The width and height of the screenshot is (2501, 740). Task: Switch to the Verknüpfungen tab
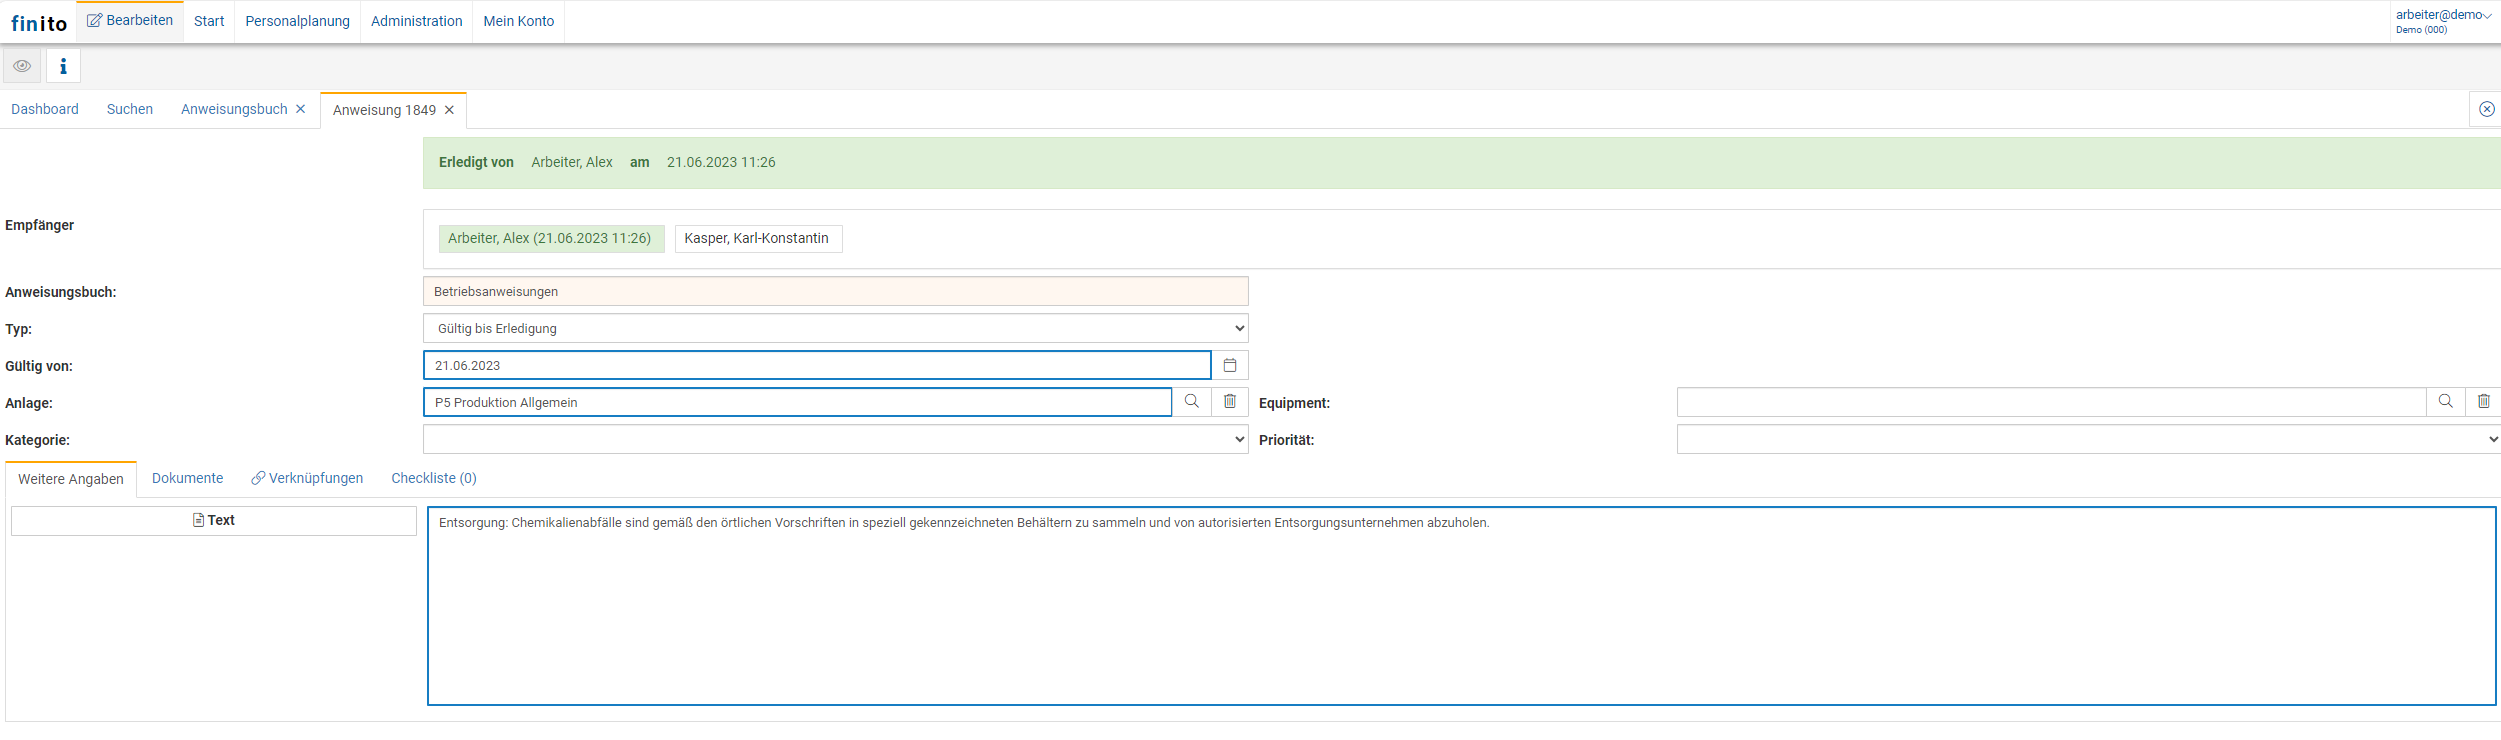307,478
